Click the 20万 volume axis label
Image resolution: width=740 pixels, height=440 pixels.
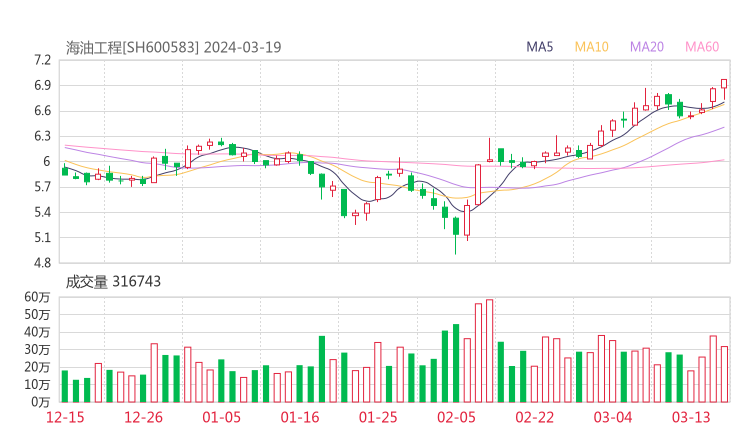point(37,367)
